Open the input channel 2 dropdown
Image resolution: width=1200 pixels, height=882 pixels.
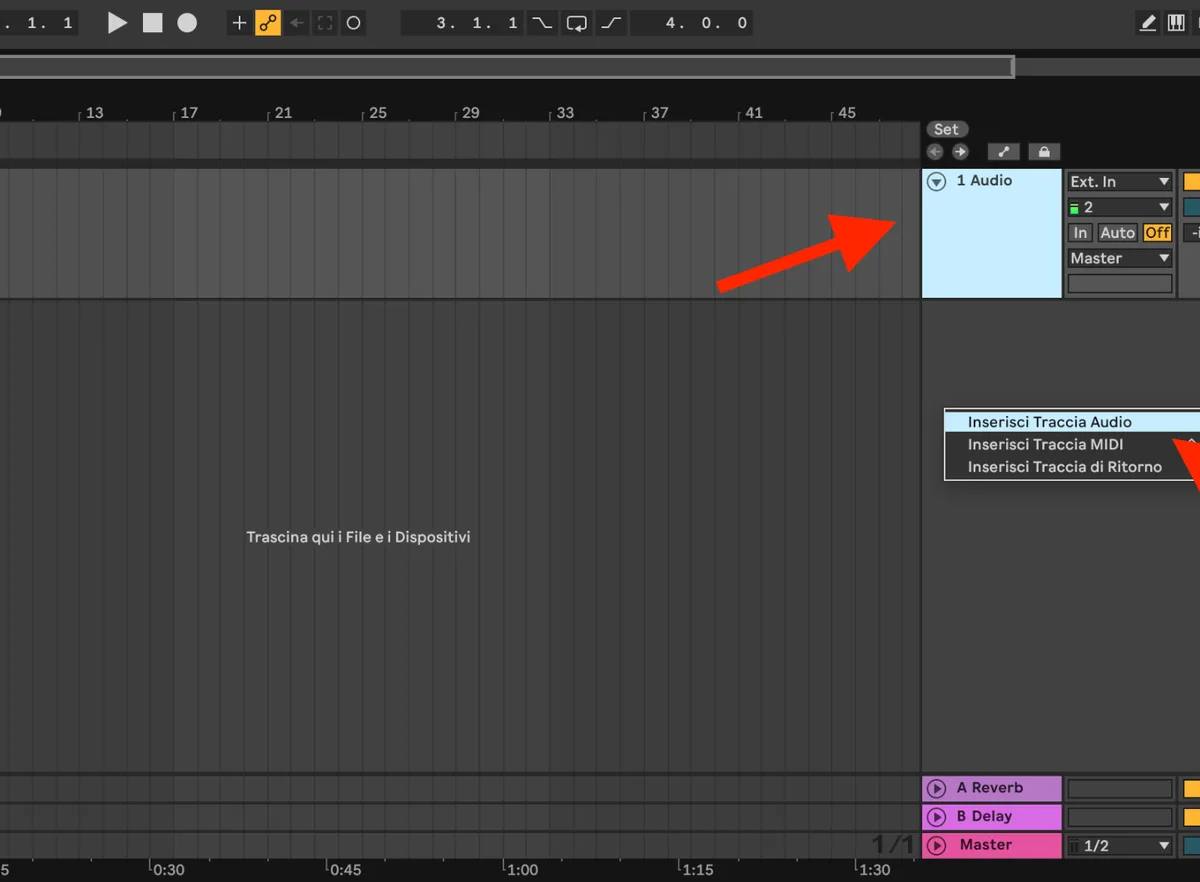pos(1120,207)
